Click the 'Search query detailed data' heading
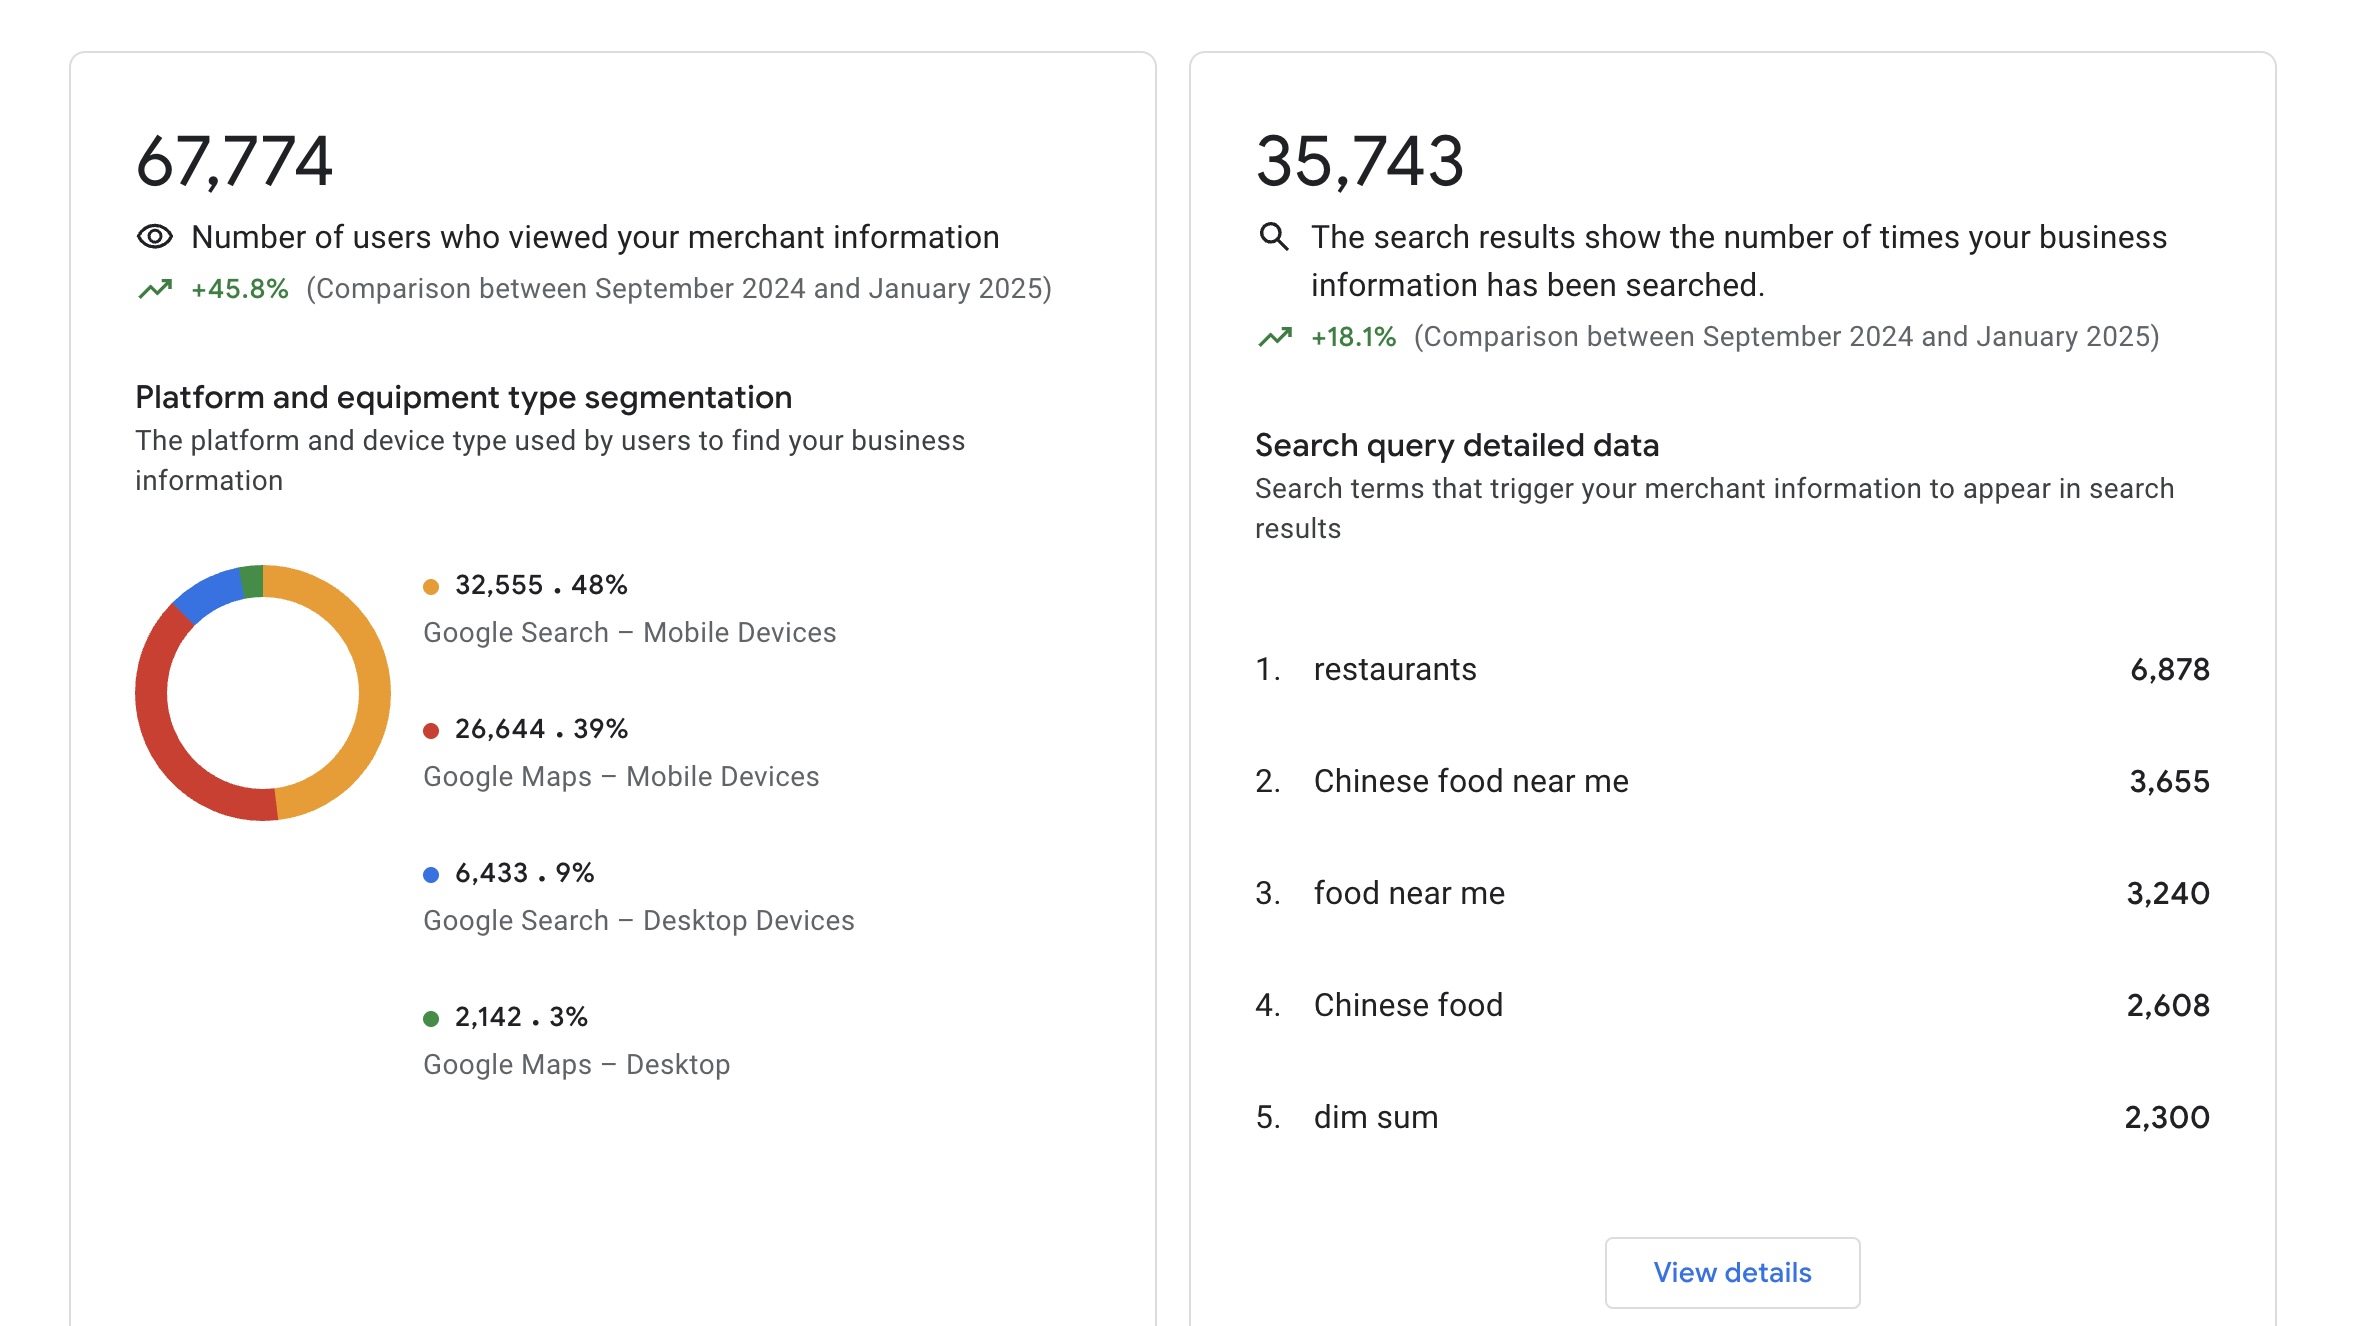Viewport: 2358px width, 1326px height. 1456,445
